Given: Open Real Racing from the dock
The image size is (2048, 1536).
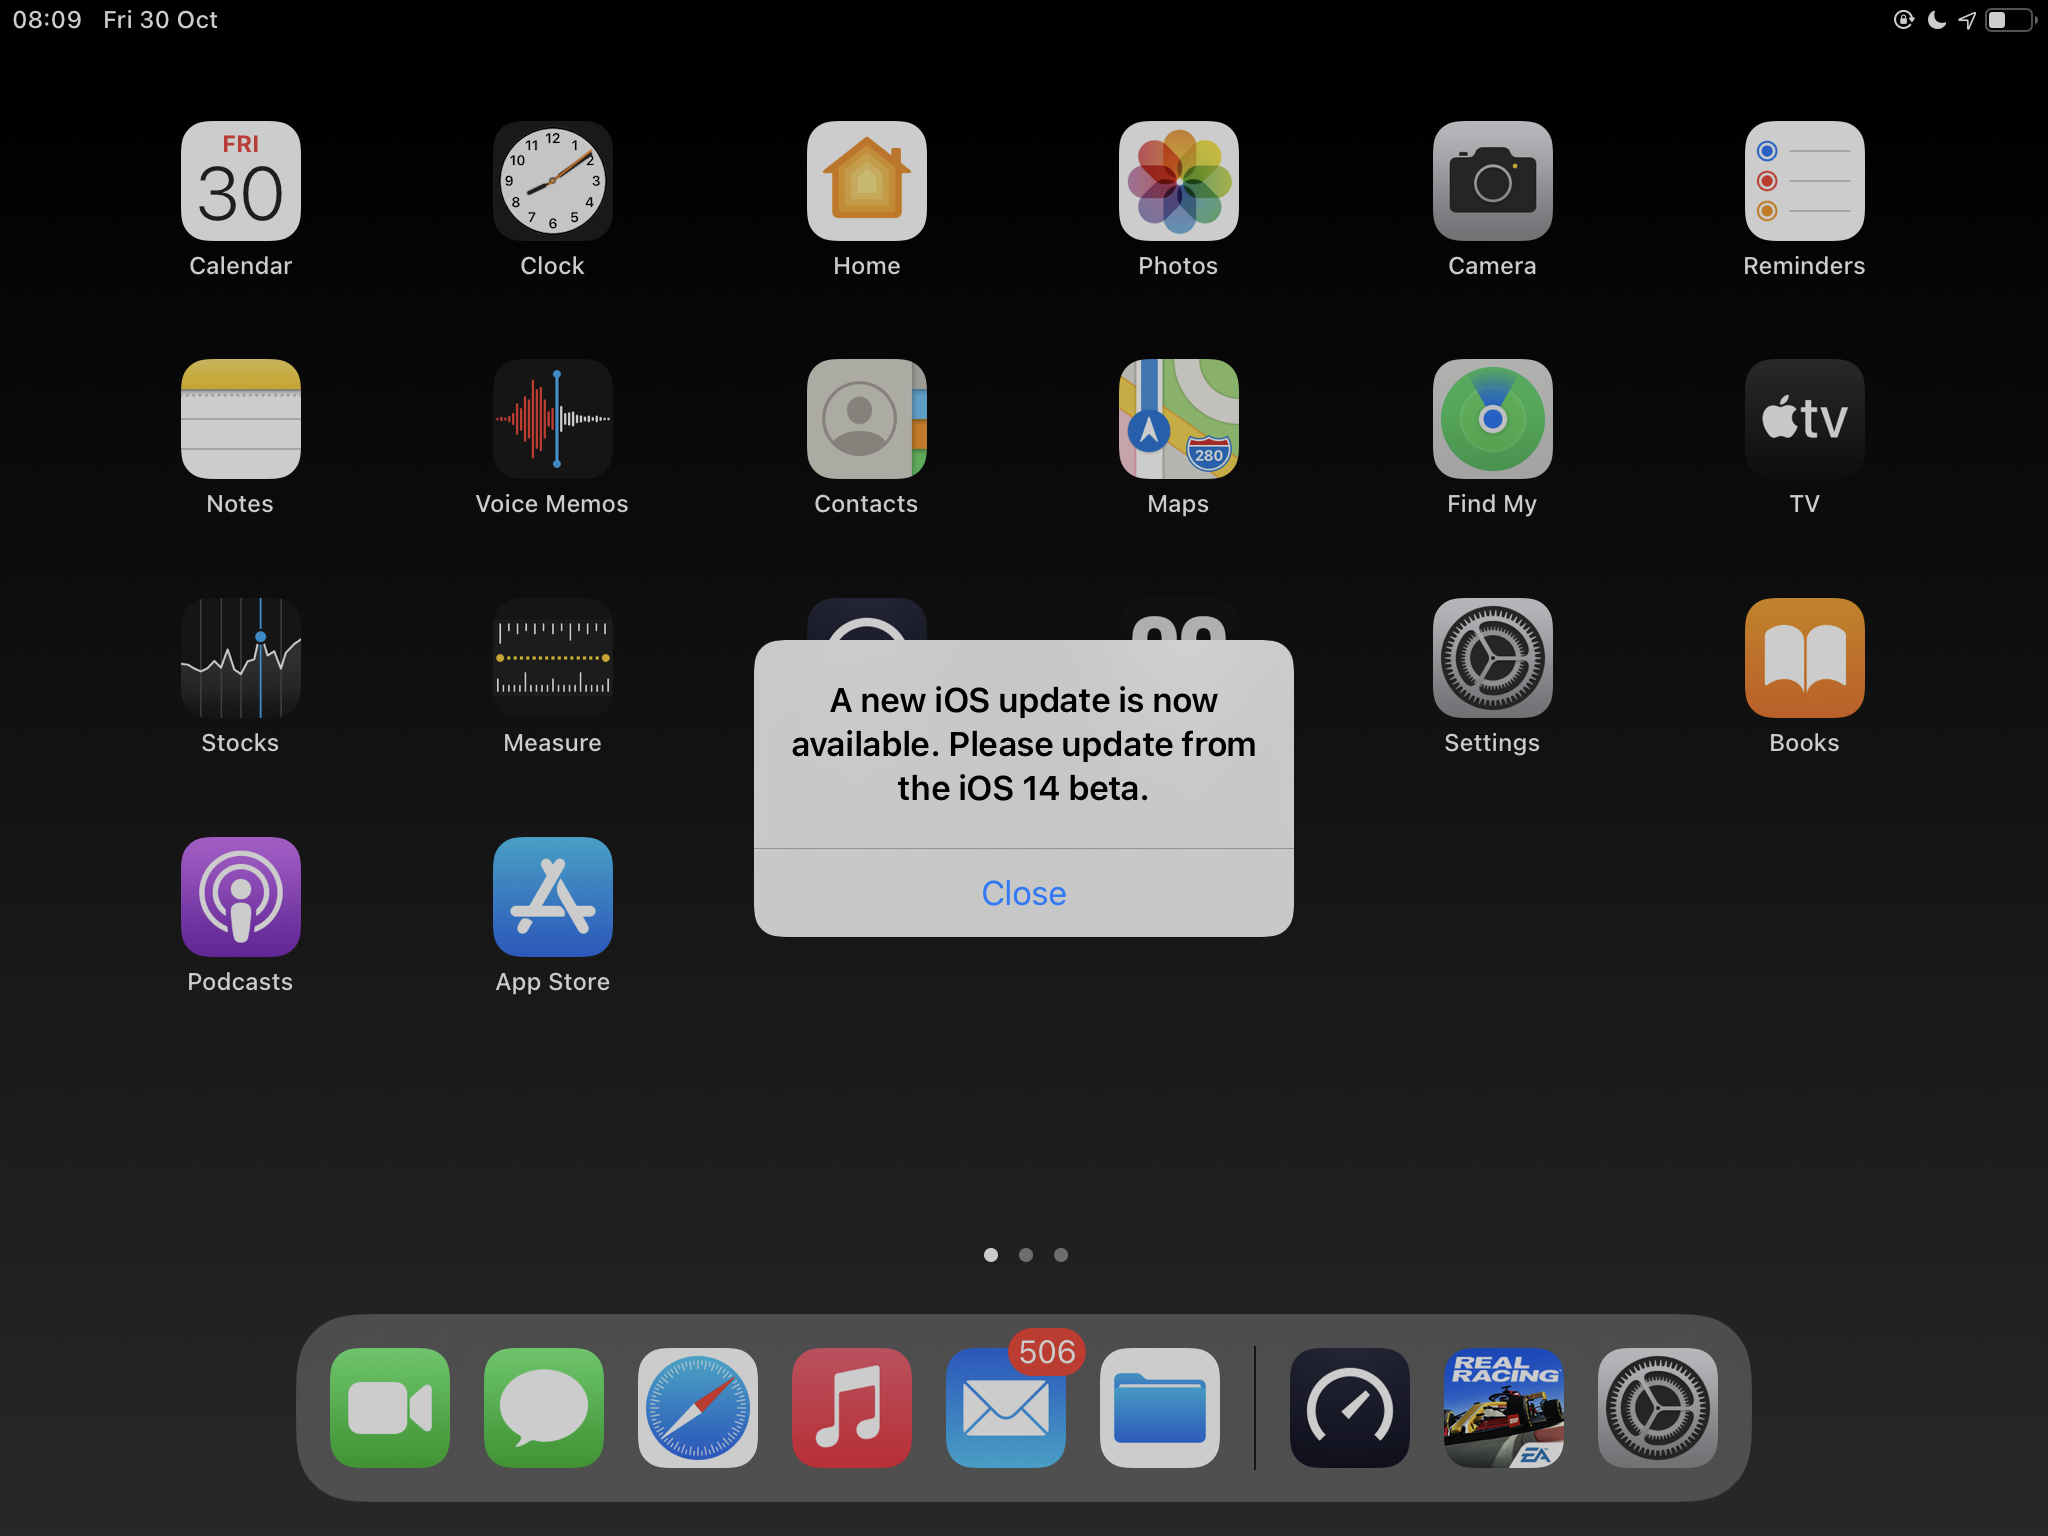Looking at the screenshot, I should coord(1503,1407).
